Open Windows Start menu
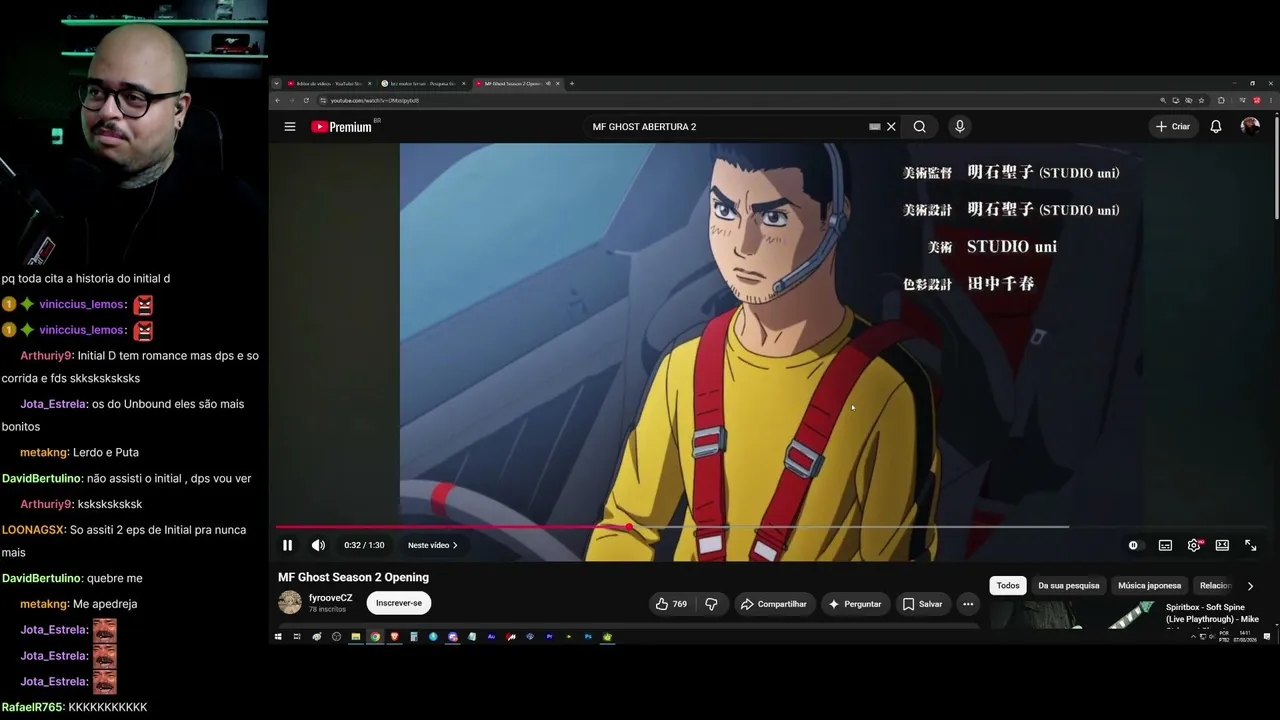Screen dimensions: 1280x720 [278, 637]
